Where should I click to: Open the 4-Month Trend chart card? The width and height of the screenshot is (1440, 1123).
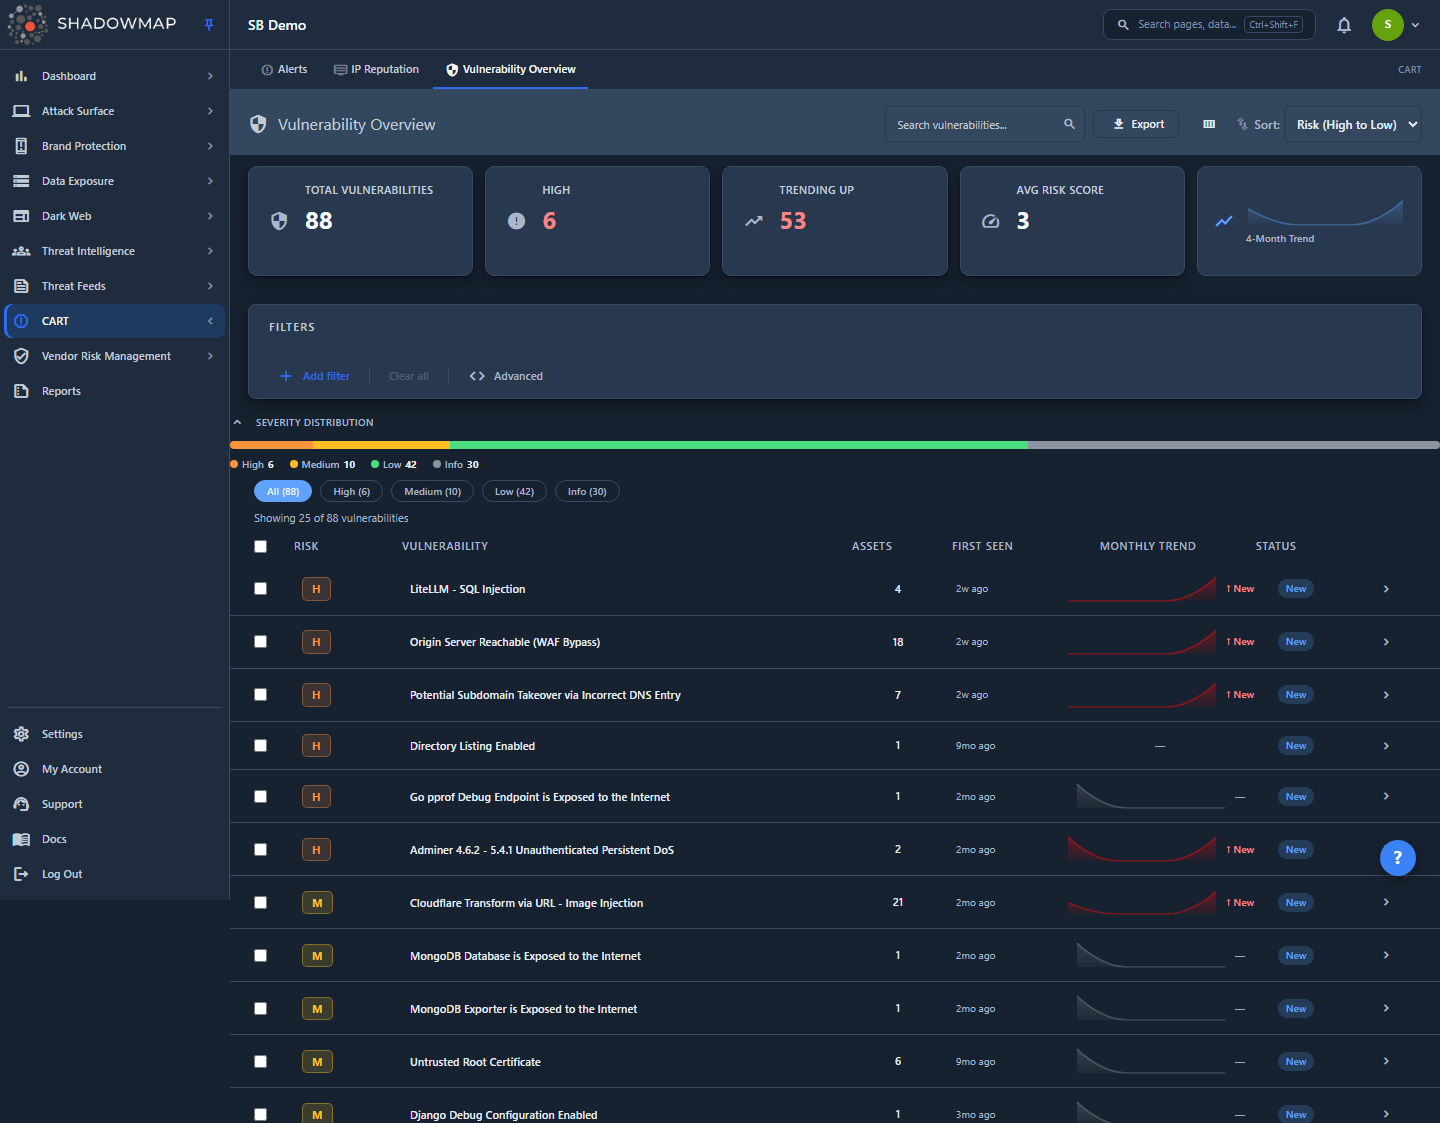(1309, 221)
